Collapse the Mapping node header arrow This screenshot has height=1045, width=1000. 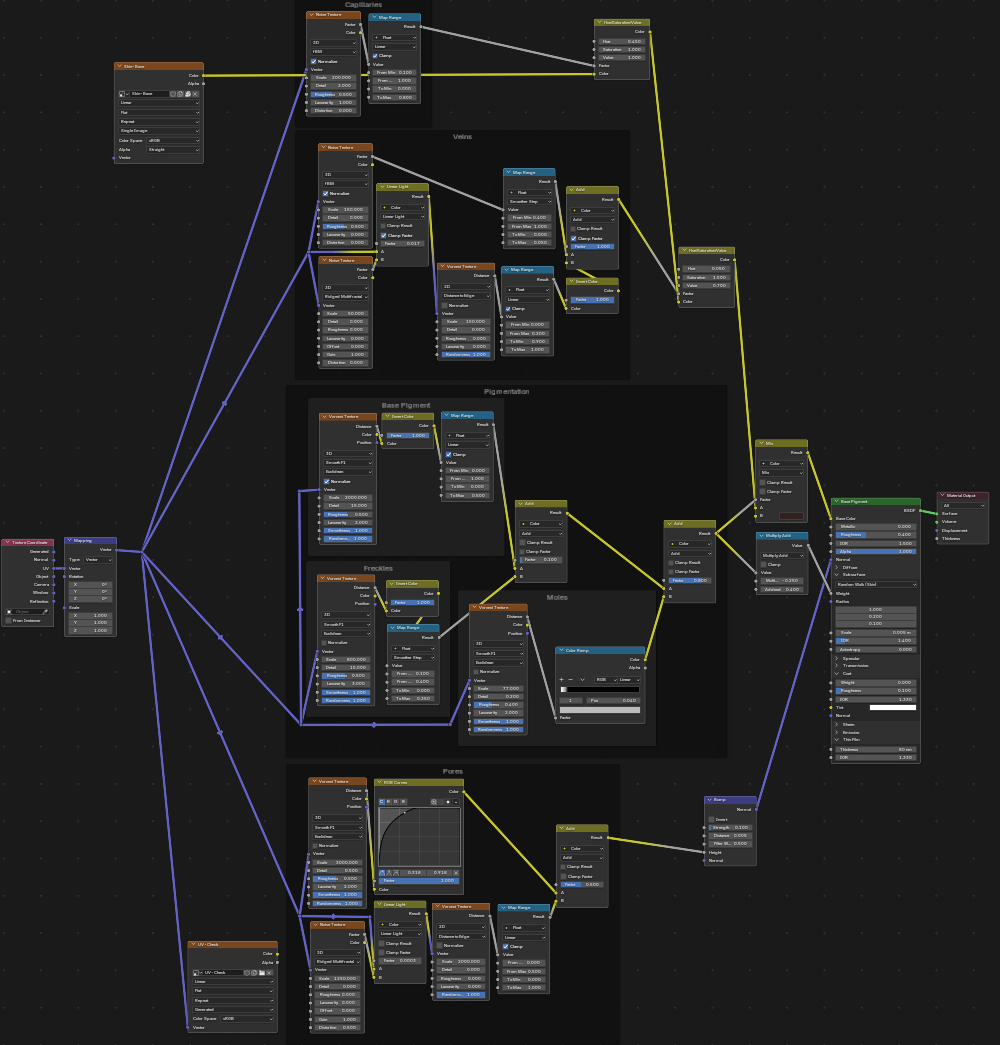pyautogui.click(x=69, y=540)
